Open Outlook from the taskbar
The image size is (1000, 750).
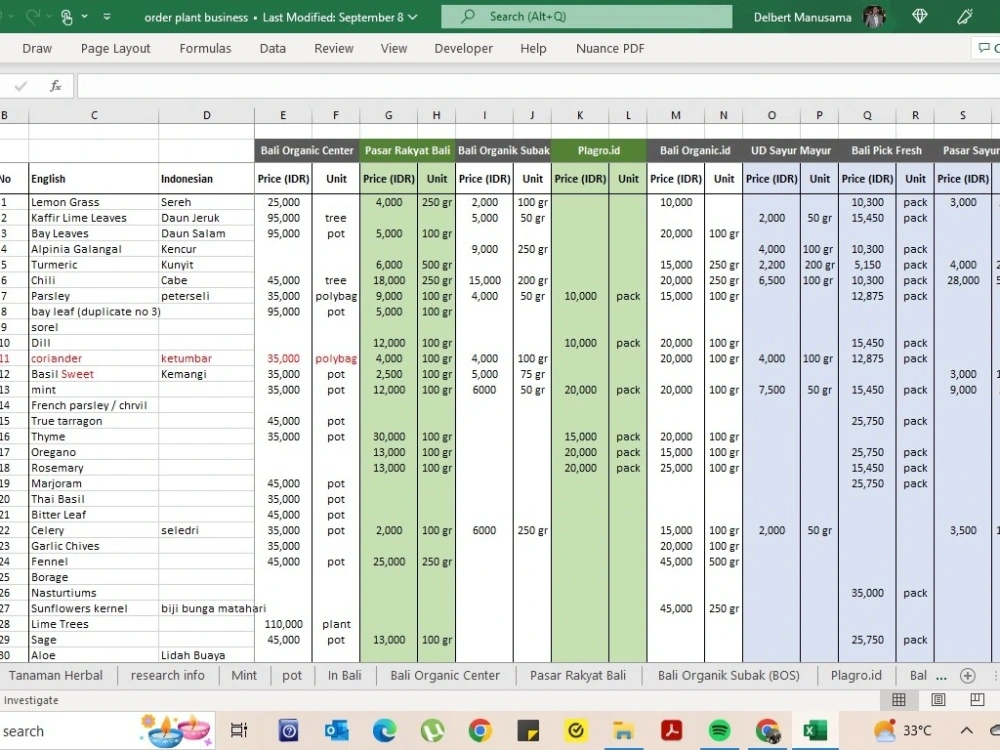coord(336,731)
